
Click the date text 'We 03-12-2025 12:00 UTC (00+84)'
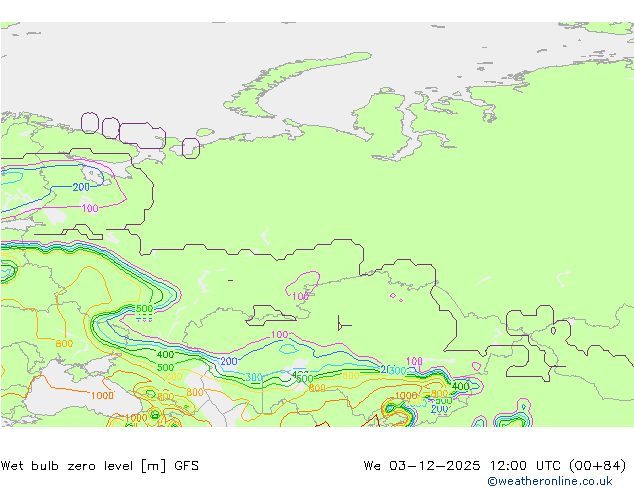(x=495, y=466)
